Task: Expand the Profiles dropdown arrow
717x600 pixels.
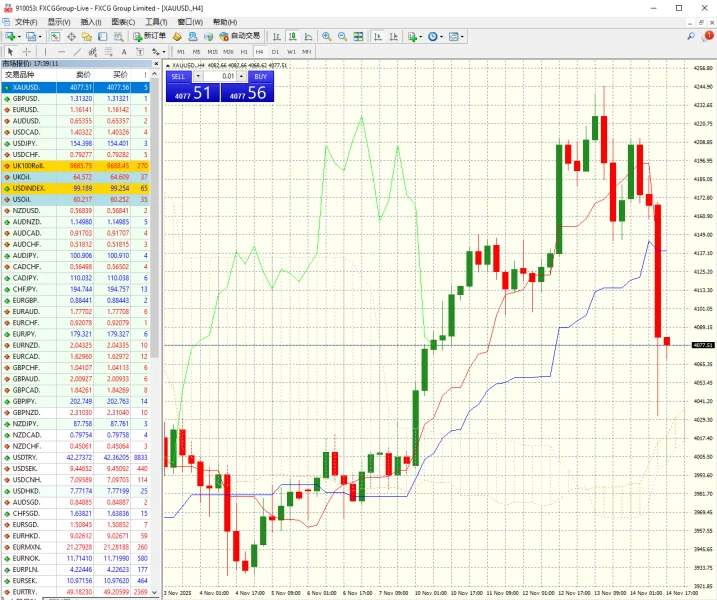Action: tap(40, 37)
